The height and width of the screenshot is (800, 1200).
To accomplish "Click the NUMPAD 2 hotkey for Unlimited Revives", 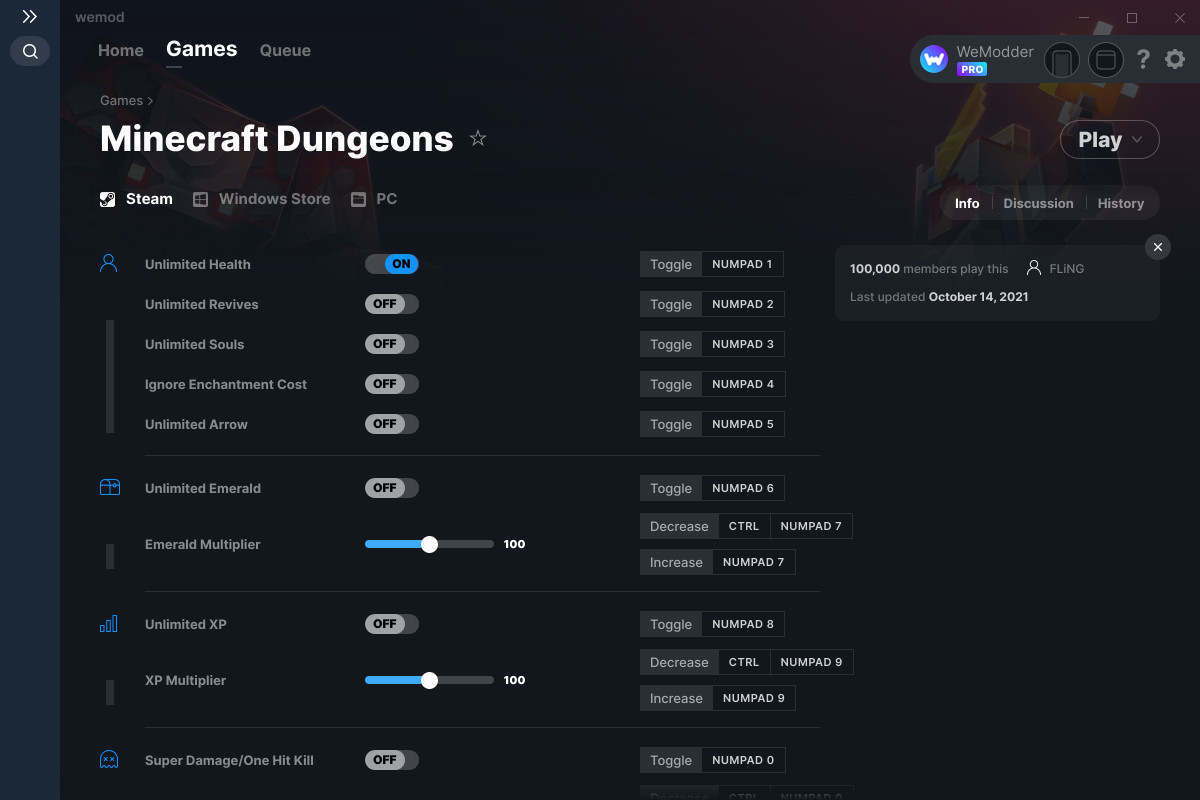I will point(743,304).
